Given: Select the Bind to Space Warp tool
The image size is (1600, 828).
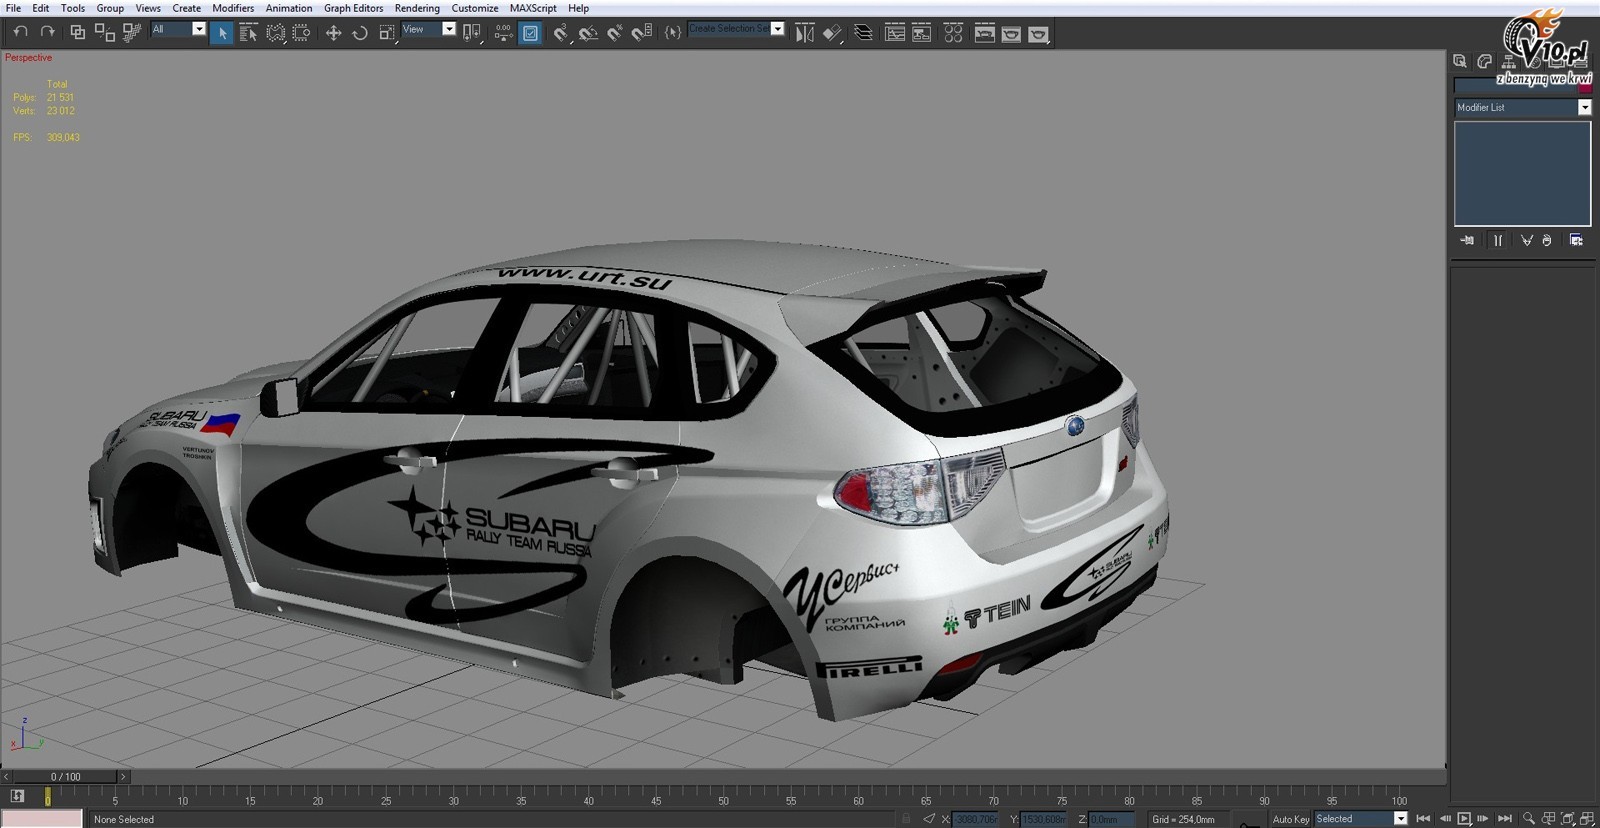Looking at the screenshot, I should point(131,33).
